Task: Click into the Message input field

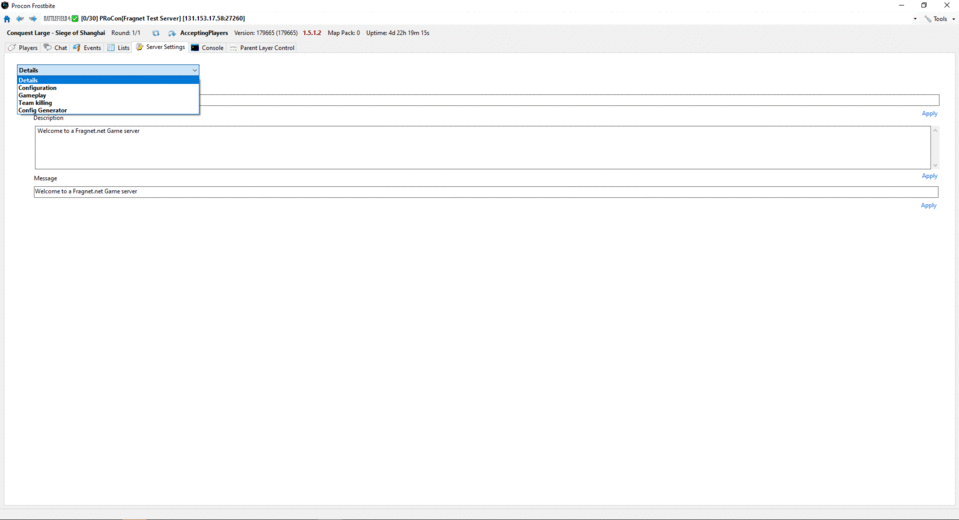Action: 486,191
